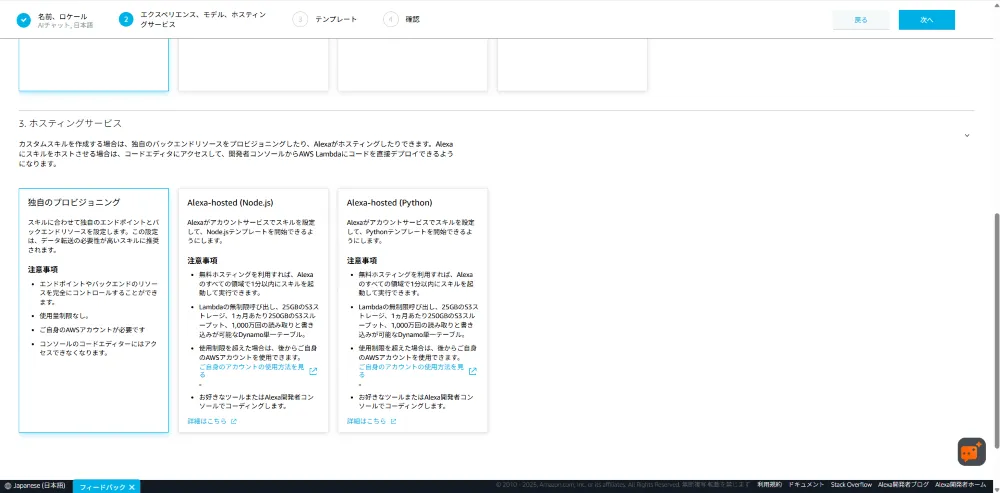
Task: Click external icon next to Python 詳細はこちら
Action: point(393,422)
